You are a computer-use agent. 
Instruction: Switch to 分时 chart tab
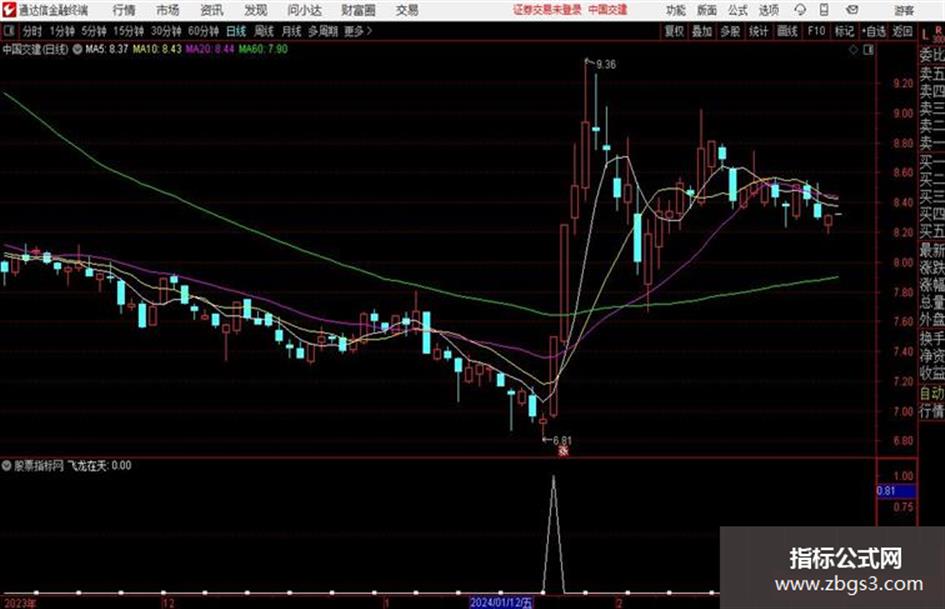(x=32, y=31)
